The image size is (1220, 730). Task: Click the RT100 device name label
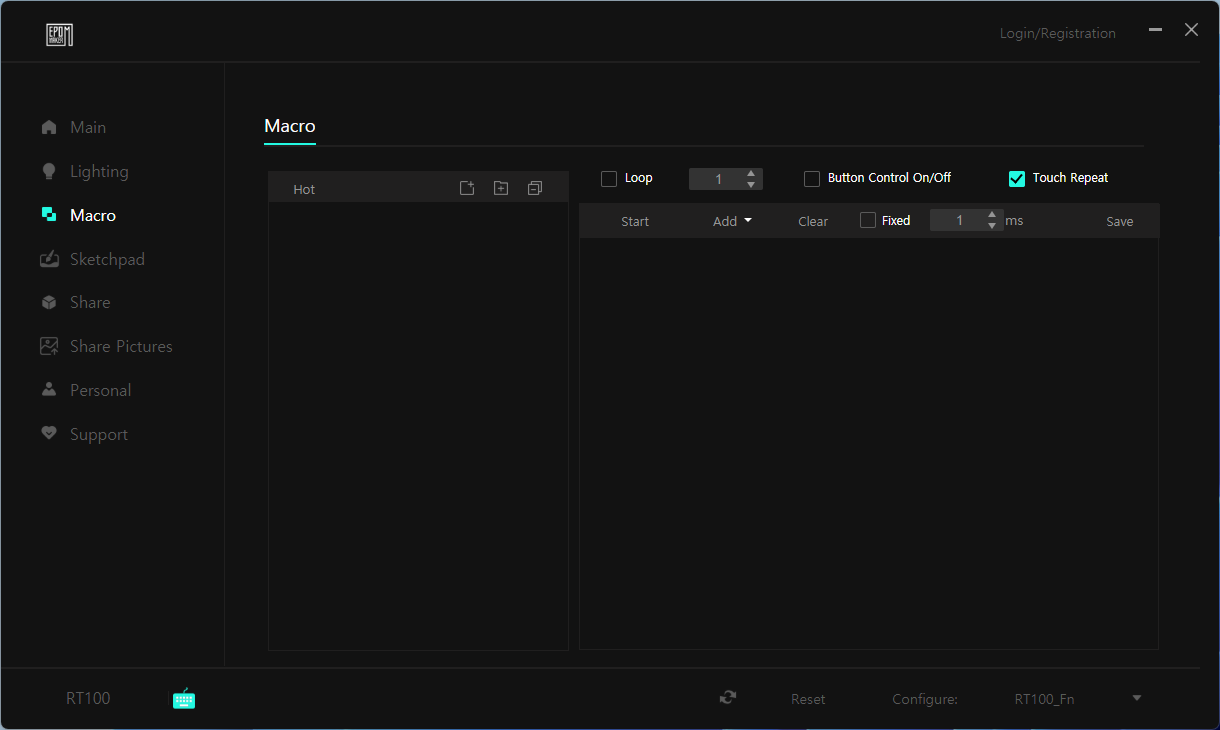point(88,698)
